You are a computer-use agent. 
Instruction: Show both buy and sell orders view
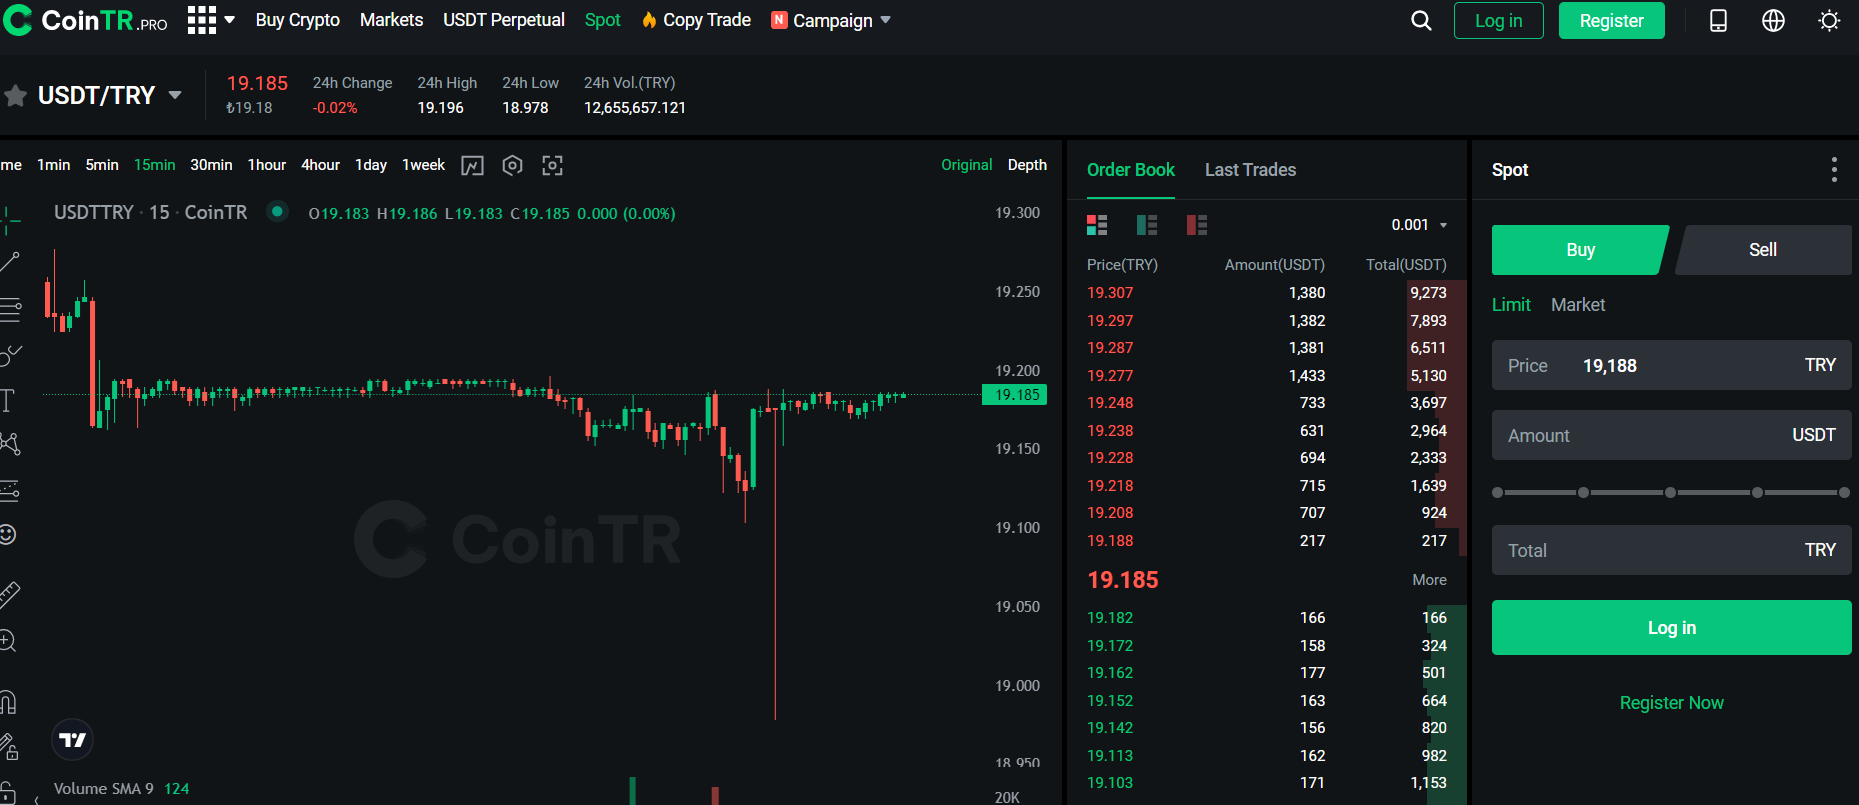1097,225
